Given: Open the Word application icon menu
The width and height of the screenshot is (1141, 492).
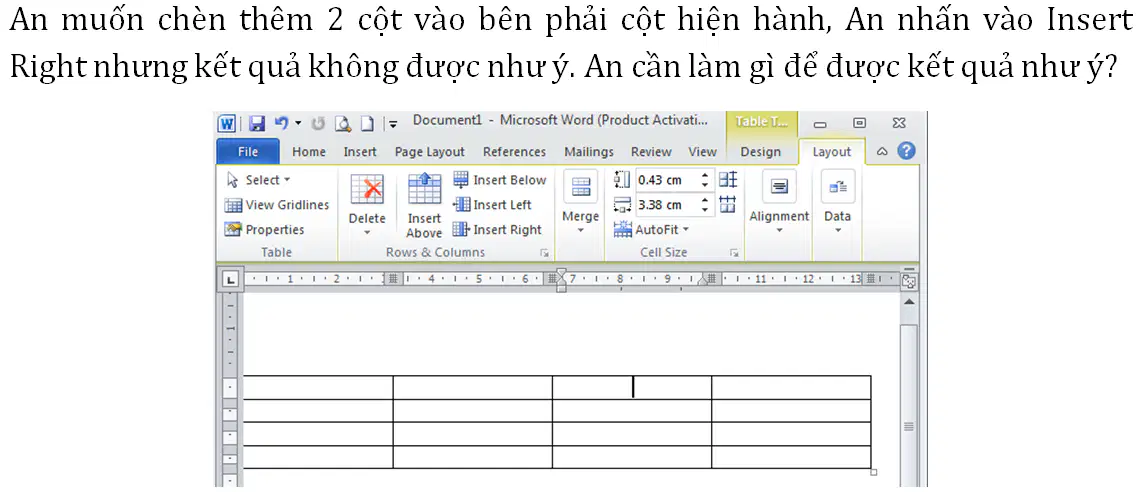Looking at the screenshot, I should [x=227, y=123].
